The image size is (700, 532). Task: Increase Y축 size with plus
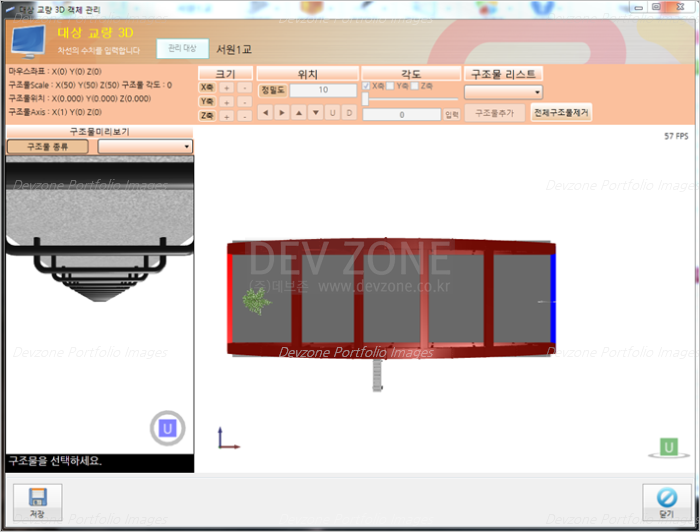(226, 102)
